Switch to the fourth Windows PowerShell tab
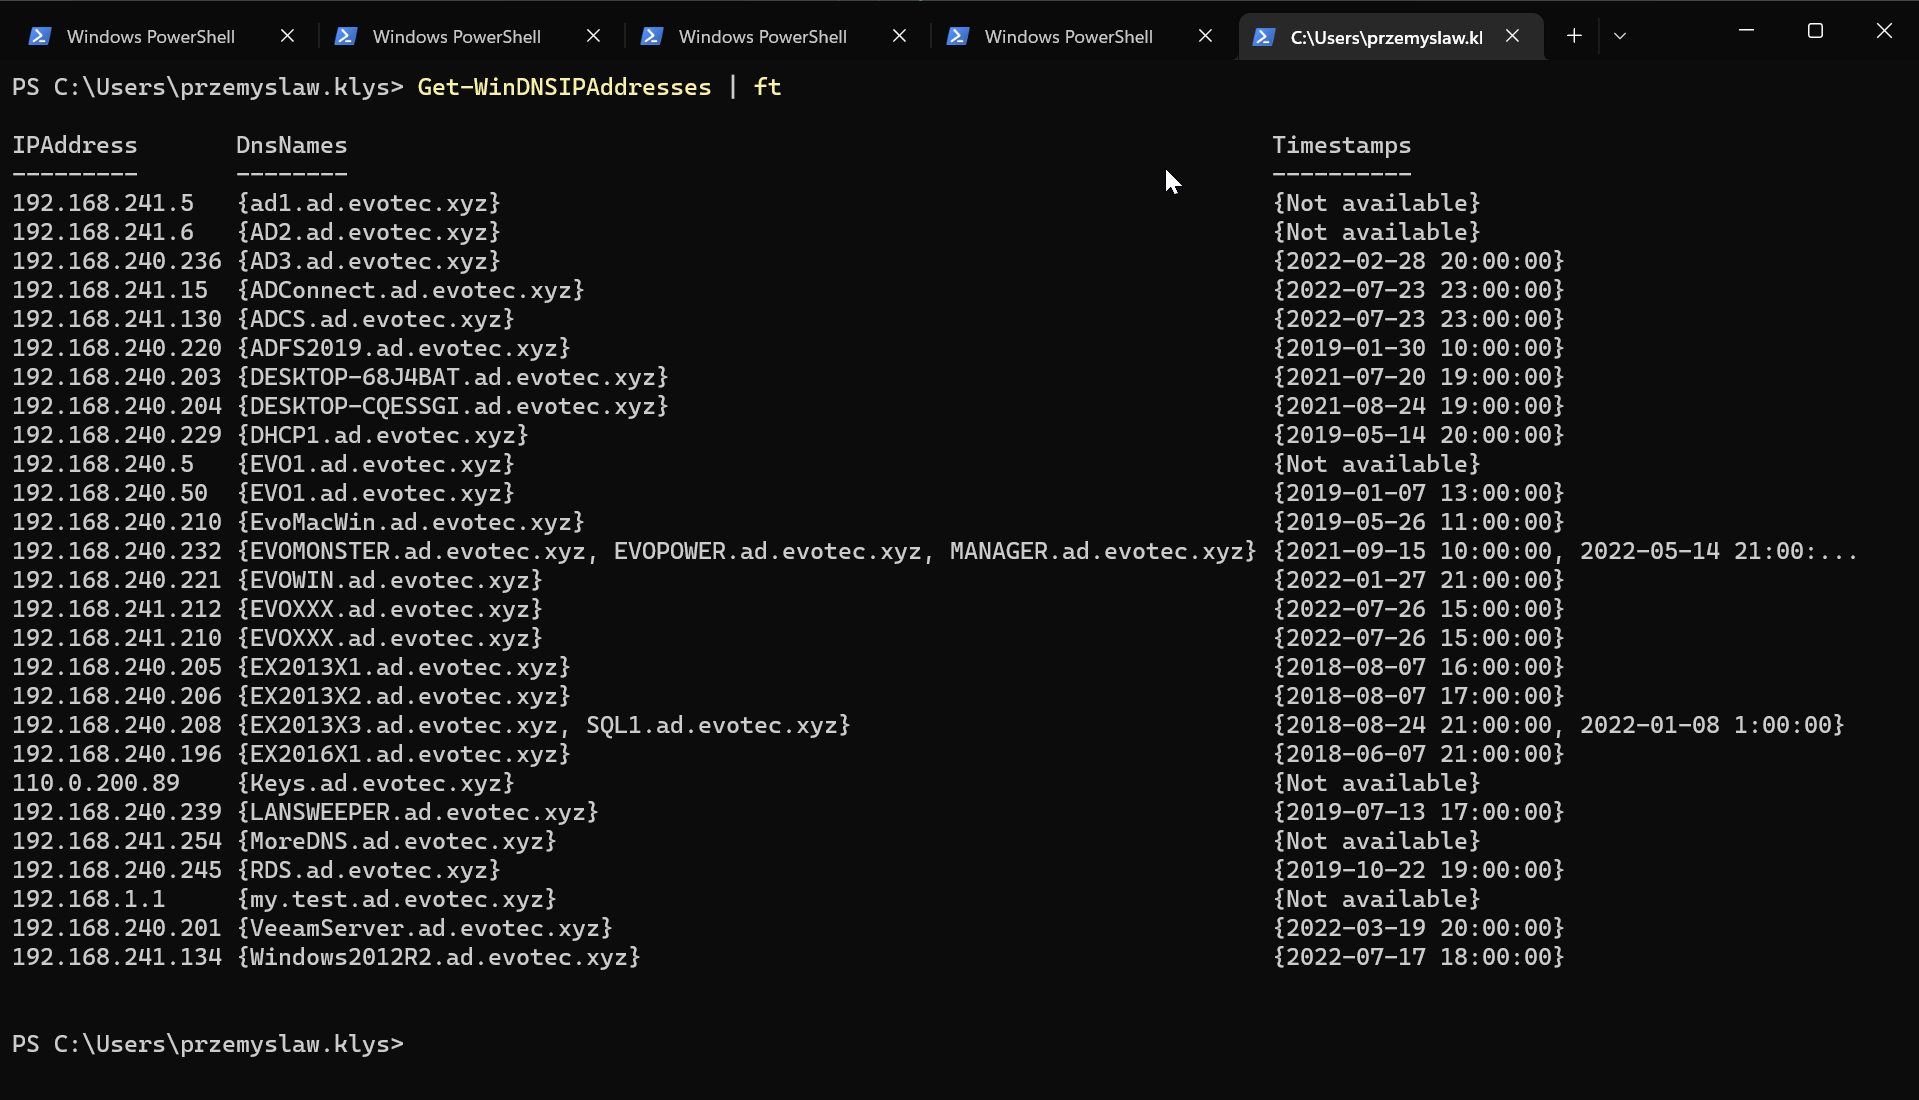 pos(1068,35)
